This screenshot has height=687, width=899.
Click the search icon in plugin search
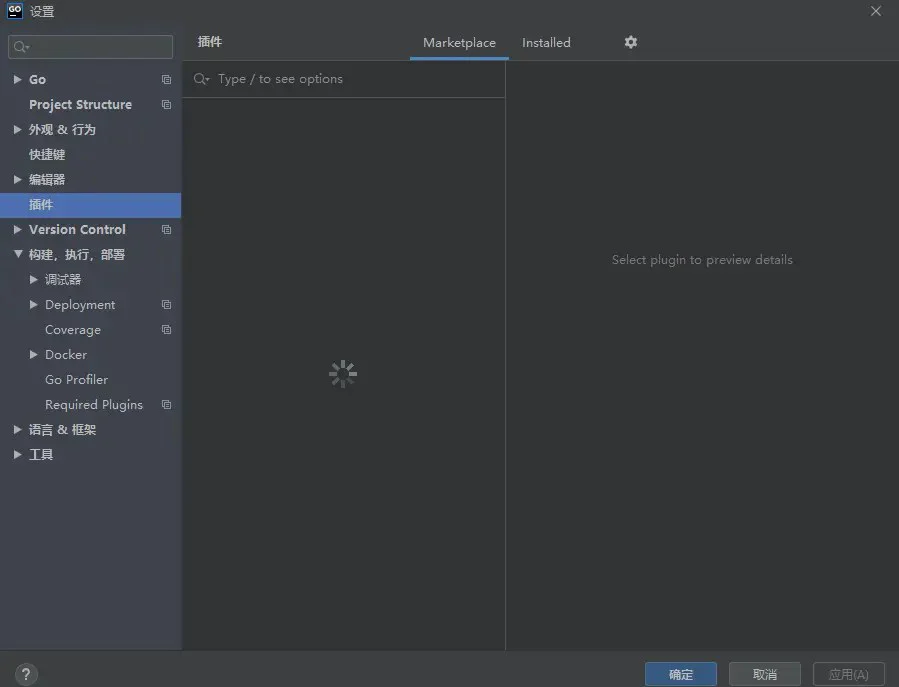(x=201, y=79)
